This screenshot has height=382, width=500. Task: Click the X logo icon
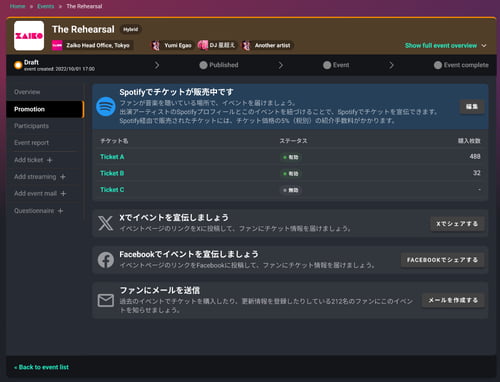click(x=106, y=223)
